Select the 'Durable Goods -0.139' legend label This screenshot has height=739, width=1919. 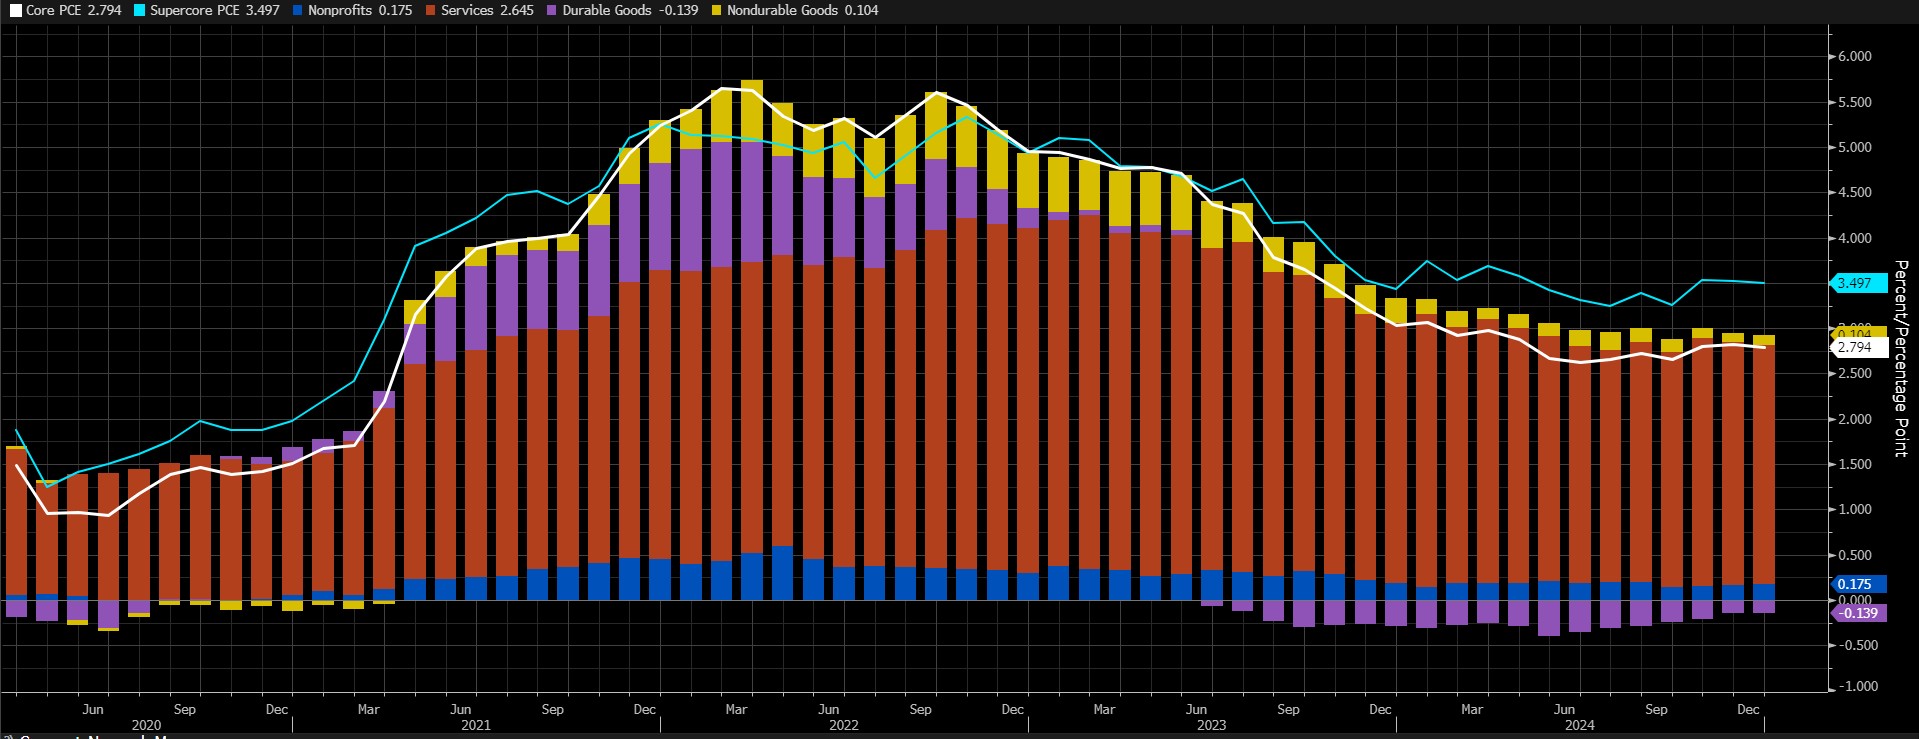click(630, 10)
